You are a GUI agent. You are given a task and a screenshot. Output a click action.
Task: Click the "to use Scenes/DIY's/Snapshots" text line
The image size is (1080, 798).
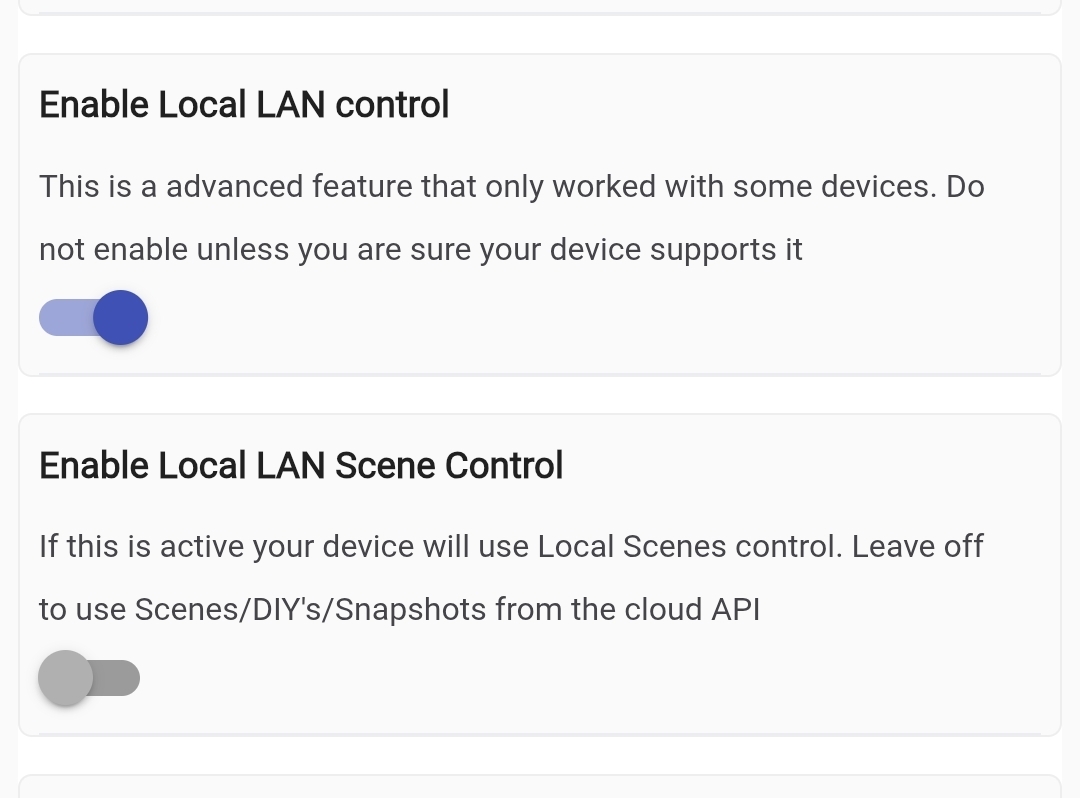399,610
